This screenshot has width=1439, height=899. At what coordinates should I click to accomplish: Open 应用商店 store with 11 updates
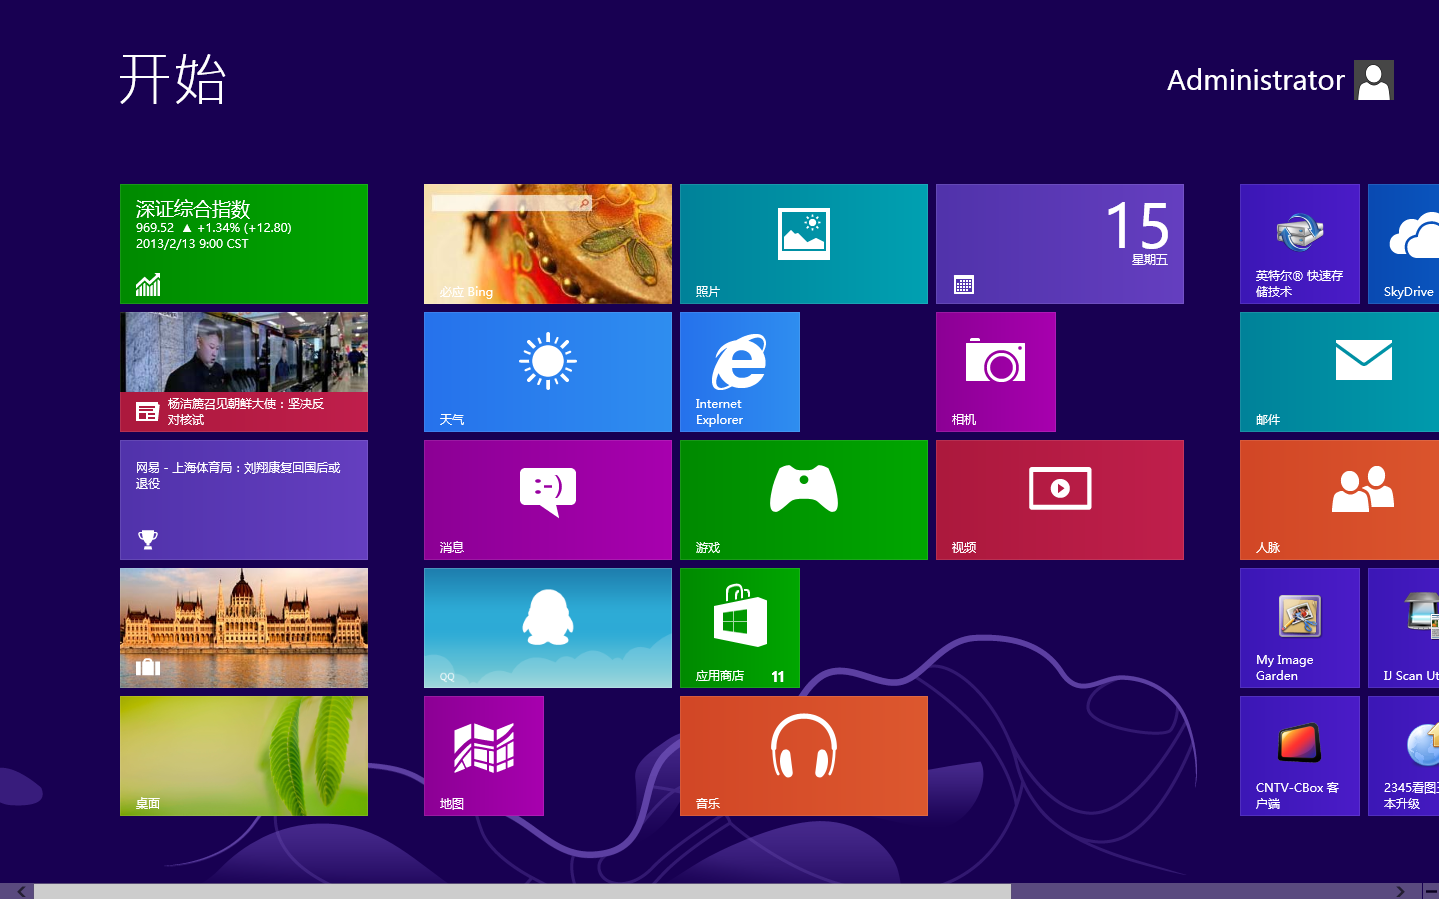739,627
